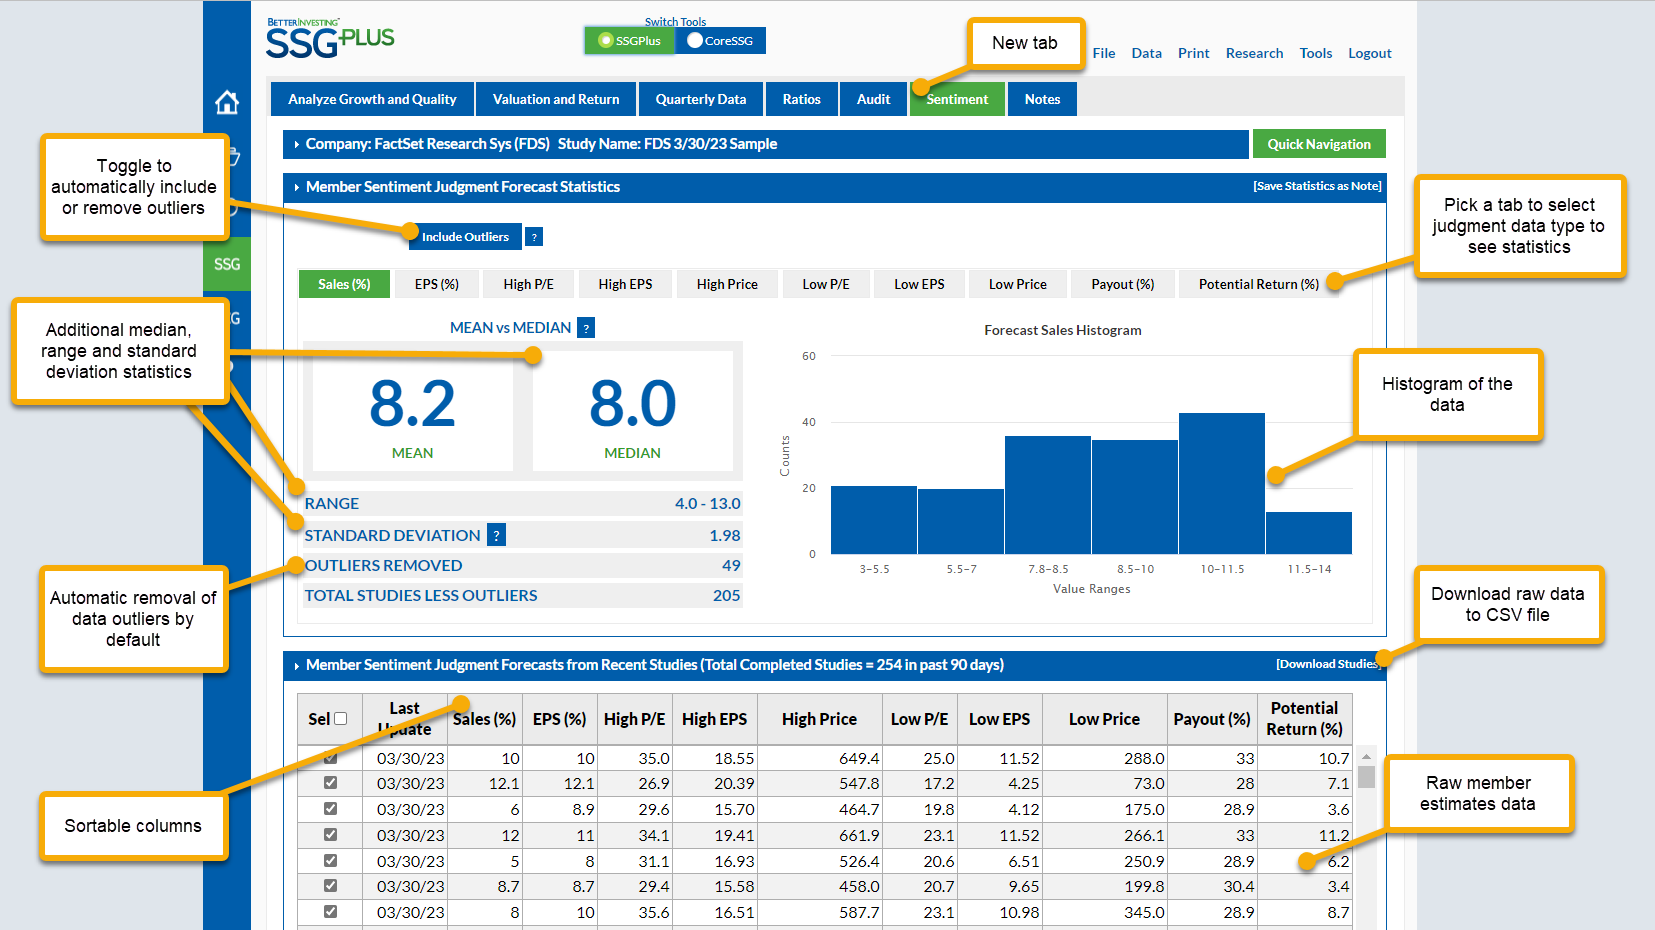Open the Quarterly Data tab
Screen dimensions: 1655x930
701,99
